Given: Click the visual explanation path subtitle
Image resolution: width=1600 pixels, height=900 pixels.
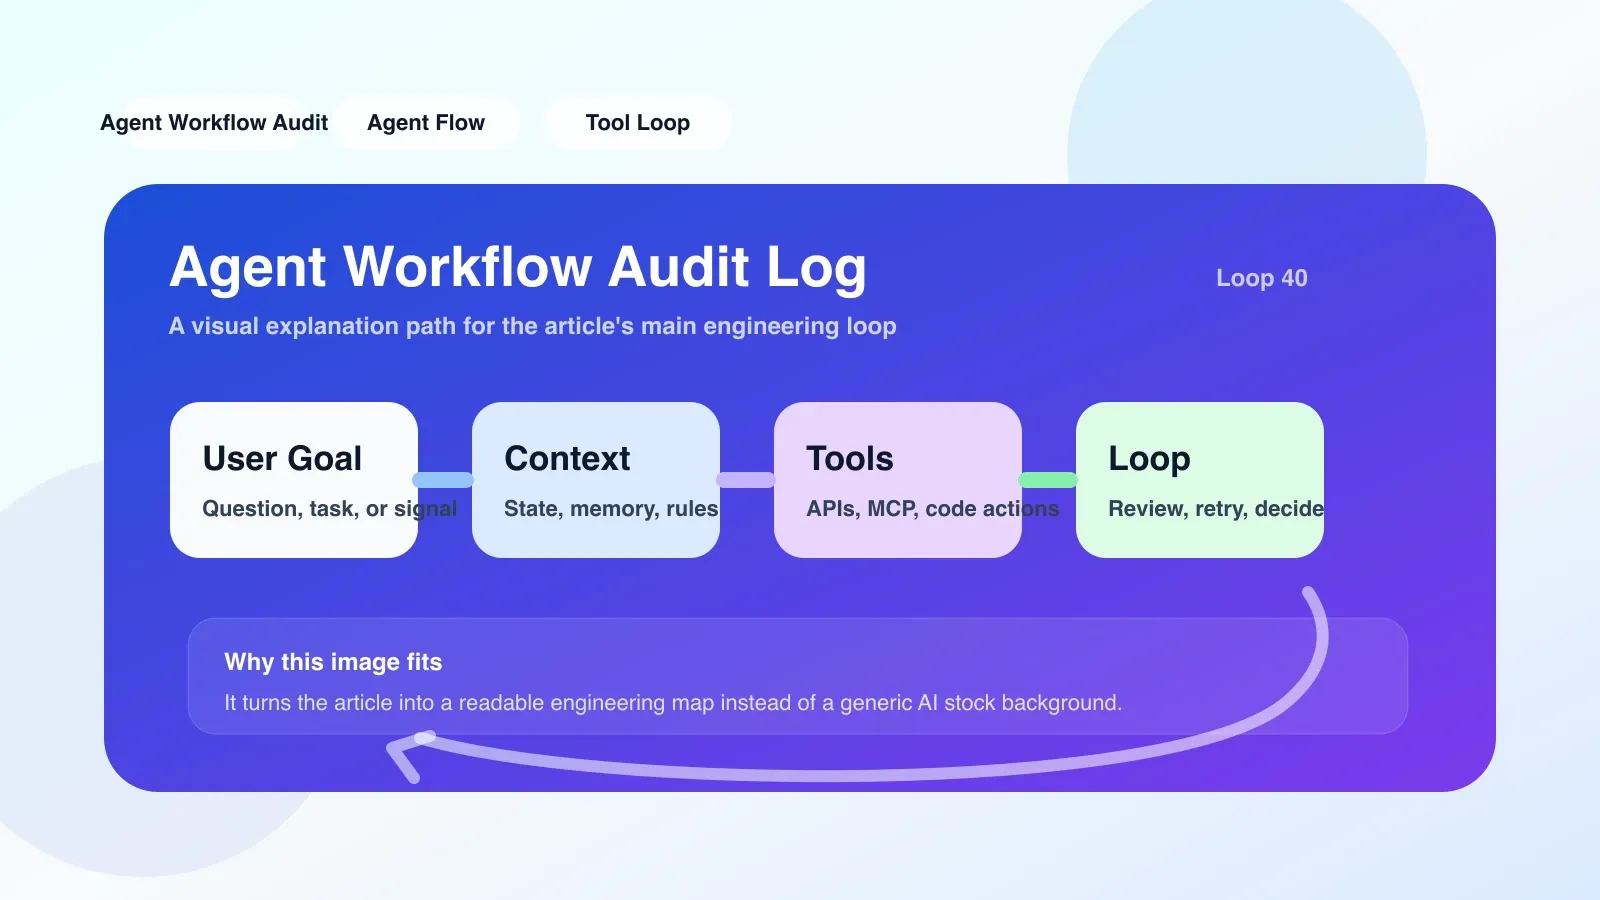Looking at the screenshot, I should click(533, 326).
